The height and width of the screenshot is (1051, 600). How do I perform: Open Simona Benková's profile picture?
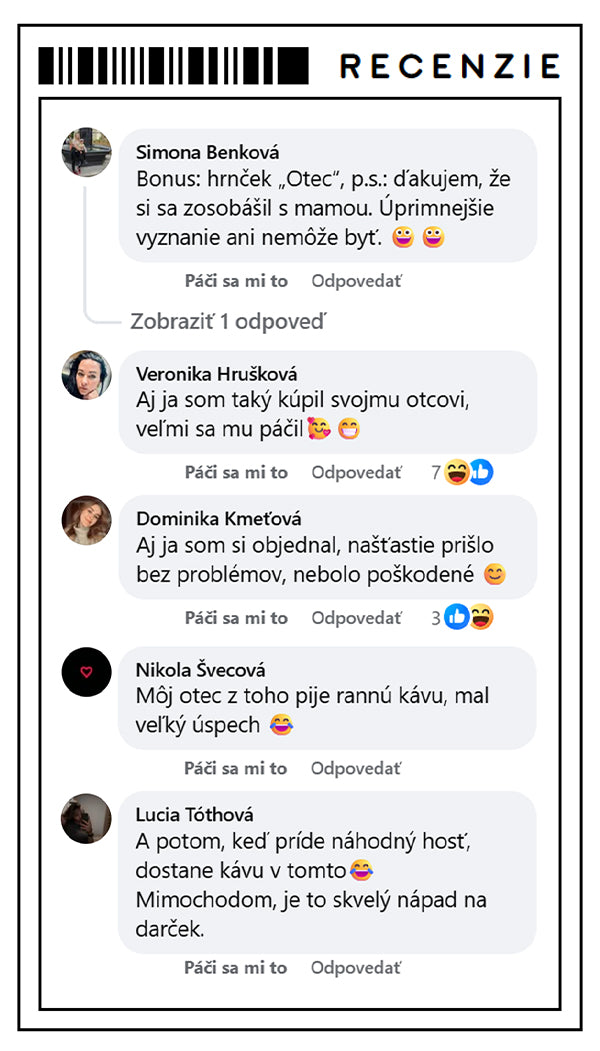point(86,152)
